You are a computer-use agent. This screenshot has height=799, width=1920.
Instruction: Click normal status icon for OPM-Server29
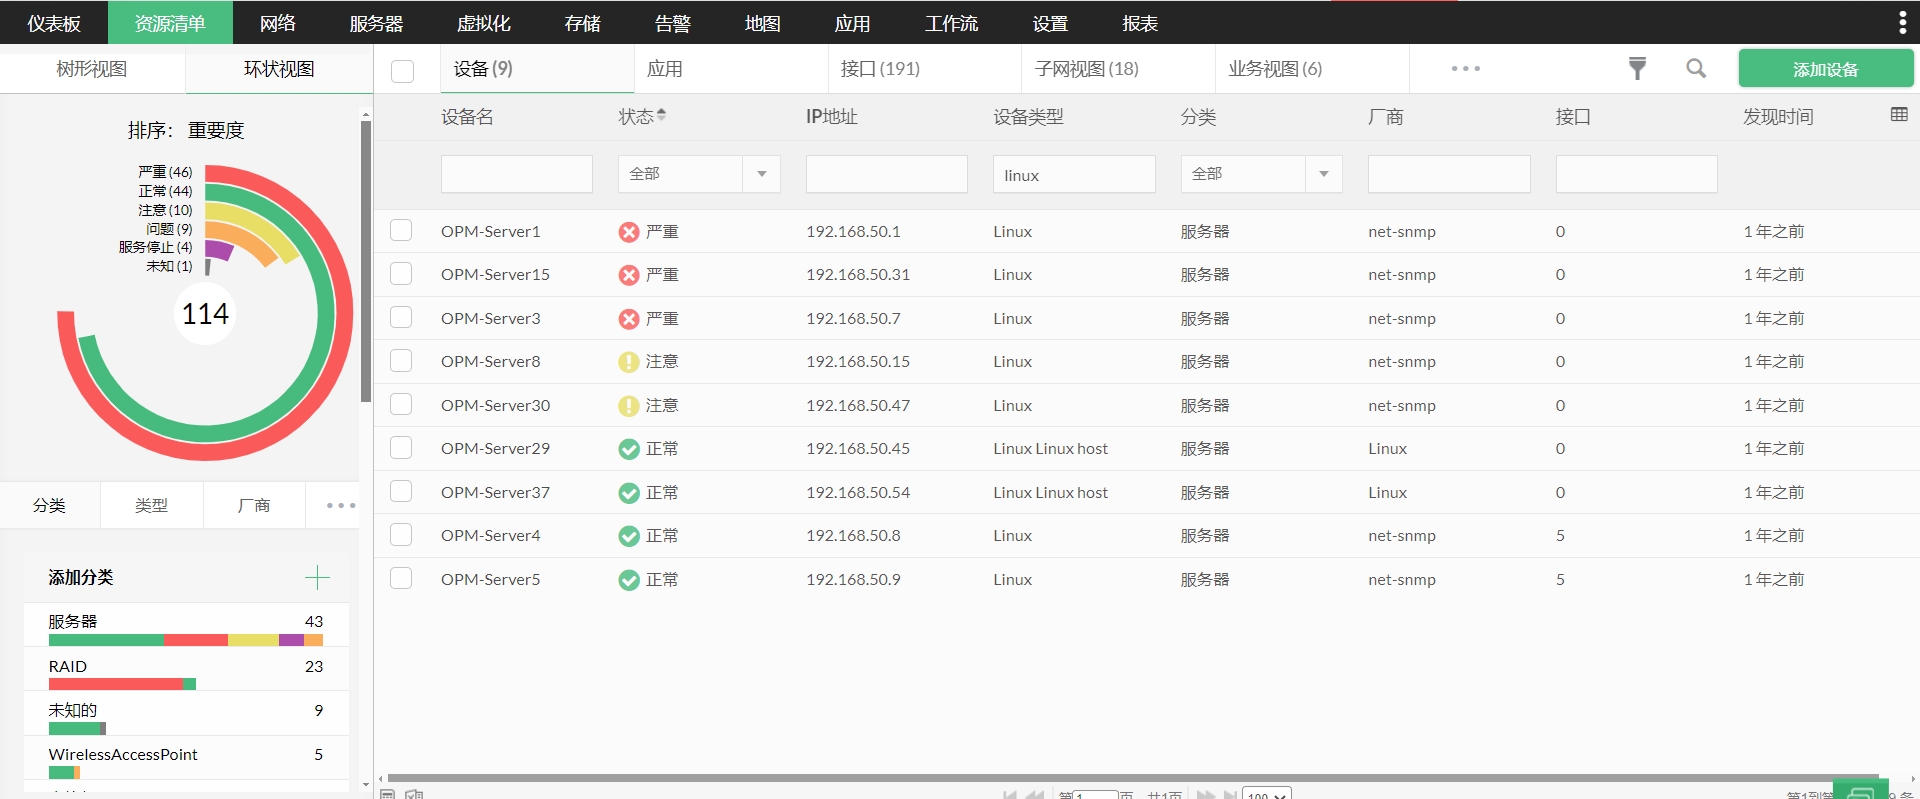(x=629, y=449)
